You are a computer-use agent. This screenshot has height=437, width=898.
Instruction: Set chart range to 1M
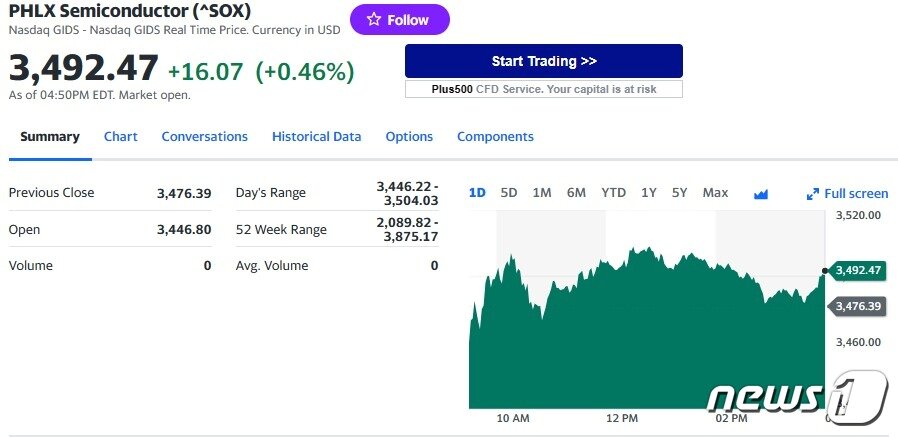pyautogui.click(x=542, y=193)
